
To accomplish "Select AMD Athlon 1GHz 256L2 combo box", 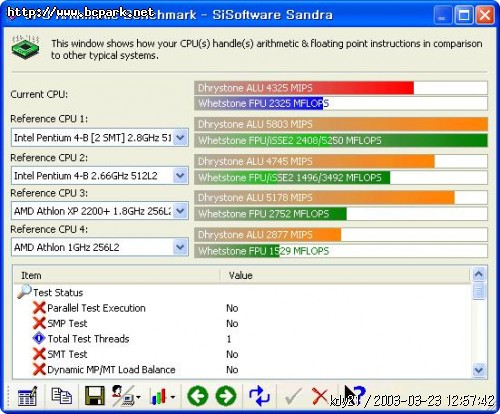I will (100, 247).
